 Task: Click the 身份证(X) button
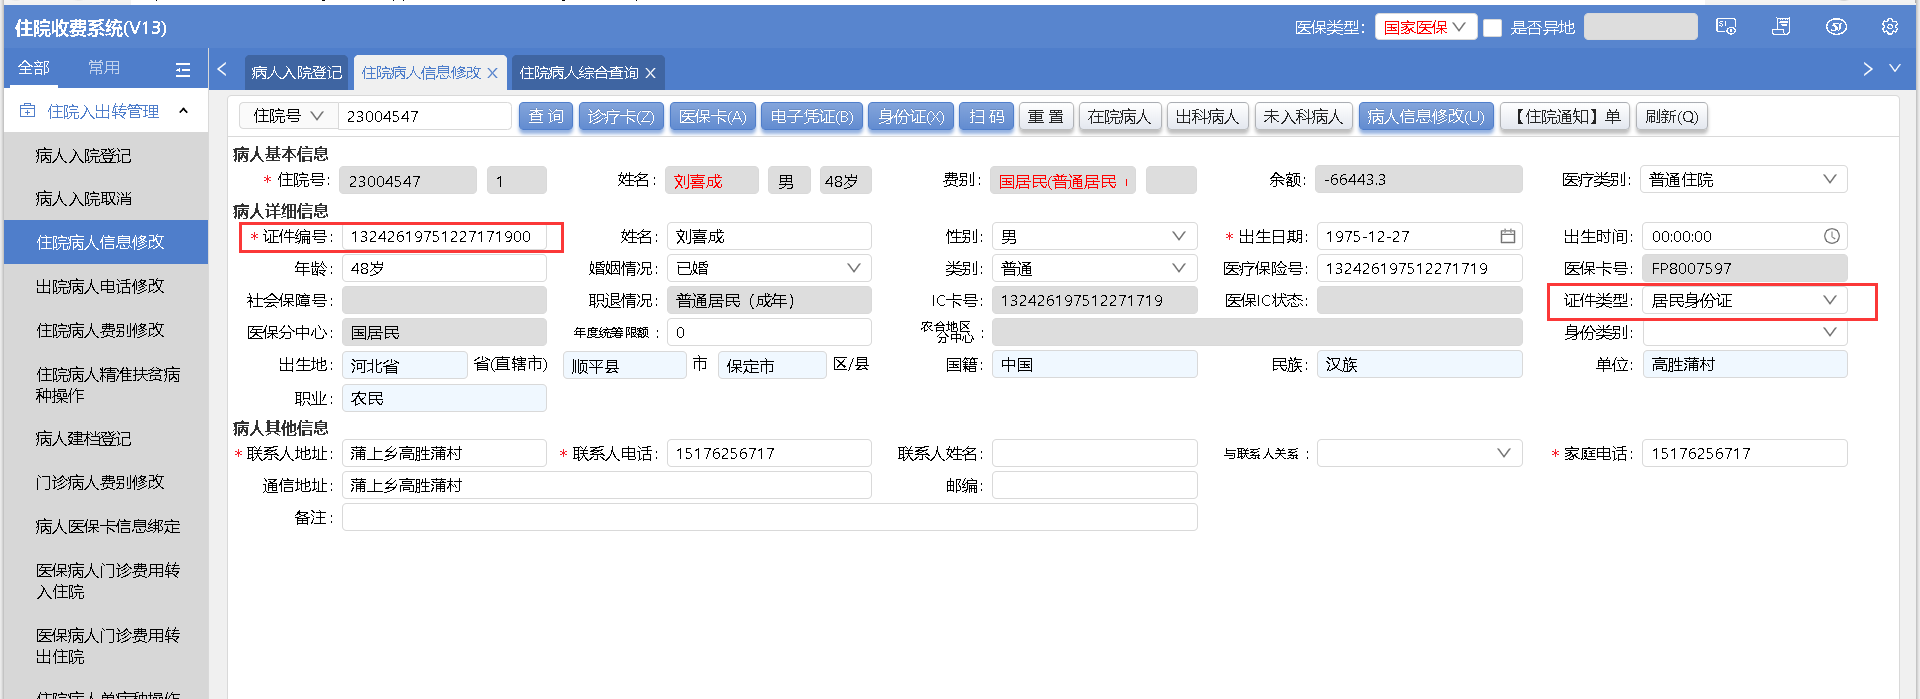(911, 117)
